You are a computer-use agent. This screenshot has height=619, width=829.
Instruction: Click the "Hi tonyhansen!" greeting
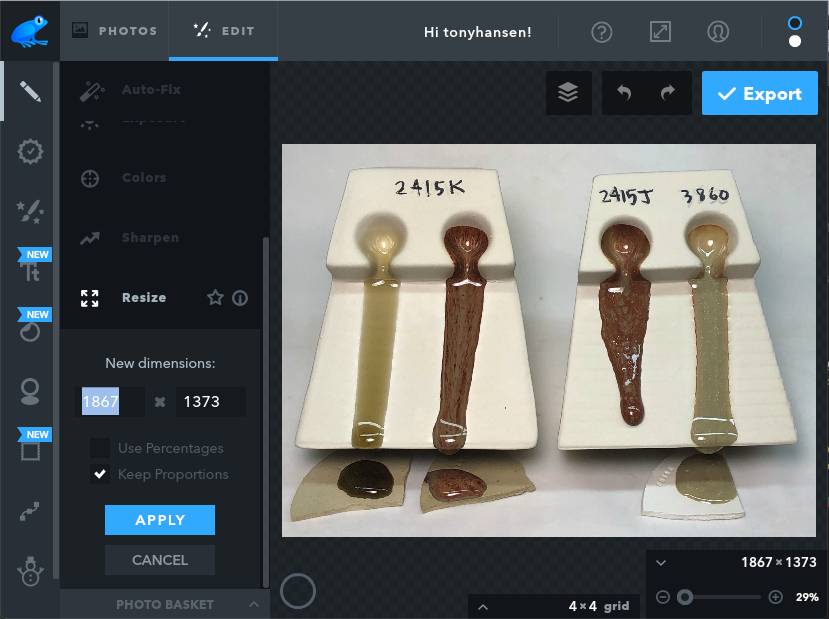pos(477,32)
